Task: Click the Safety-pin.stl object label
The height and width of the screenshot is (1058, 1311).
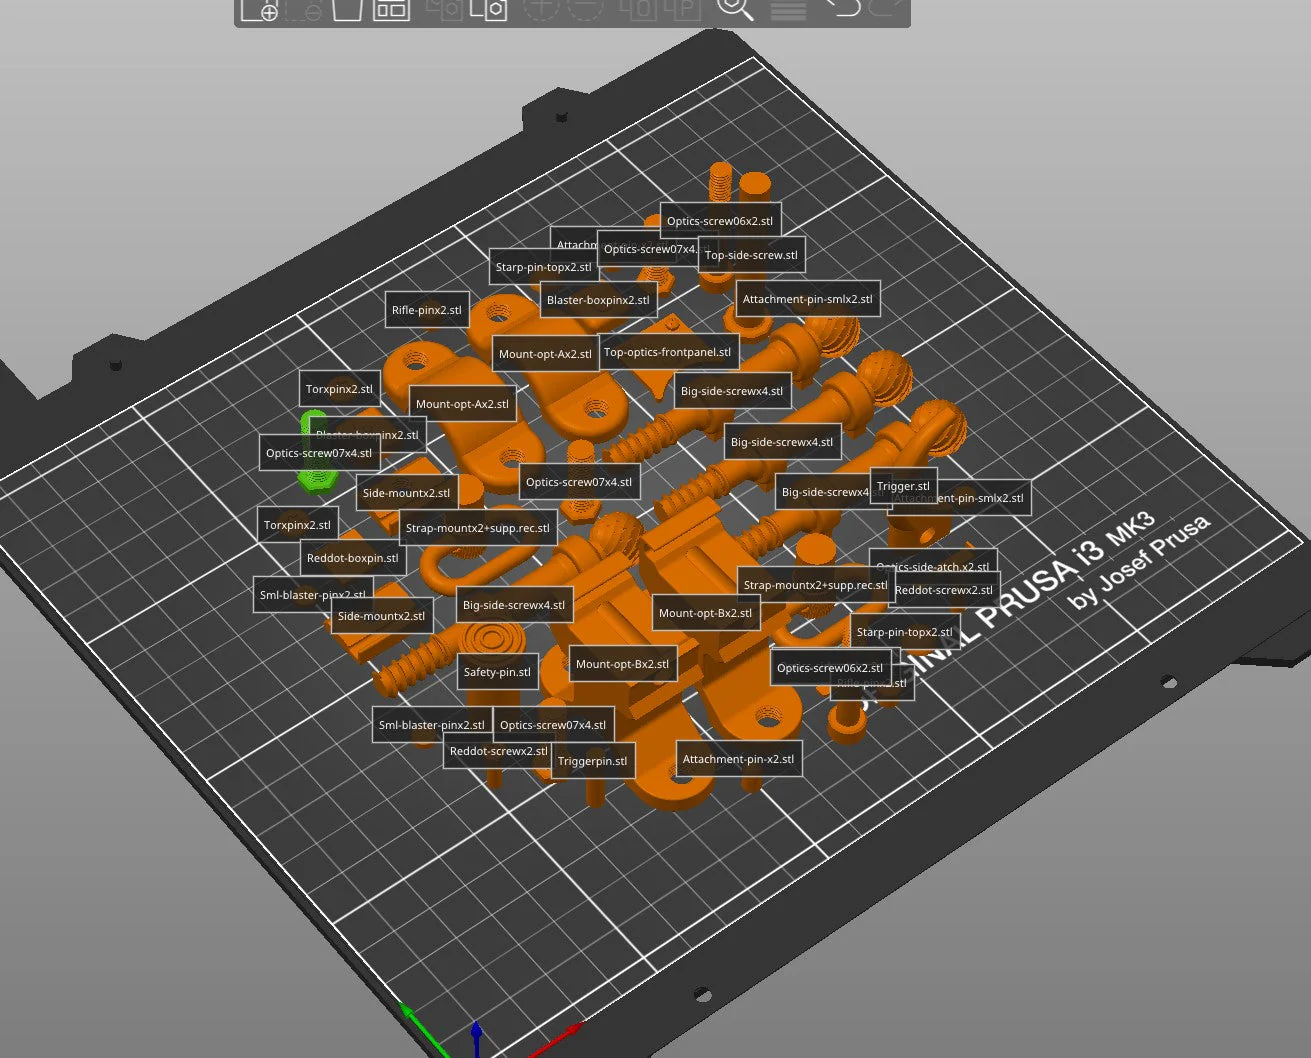Action: tap(497, 672)
